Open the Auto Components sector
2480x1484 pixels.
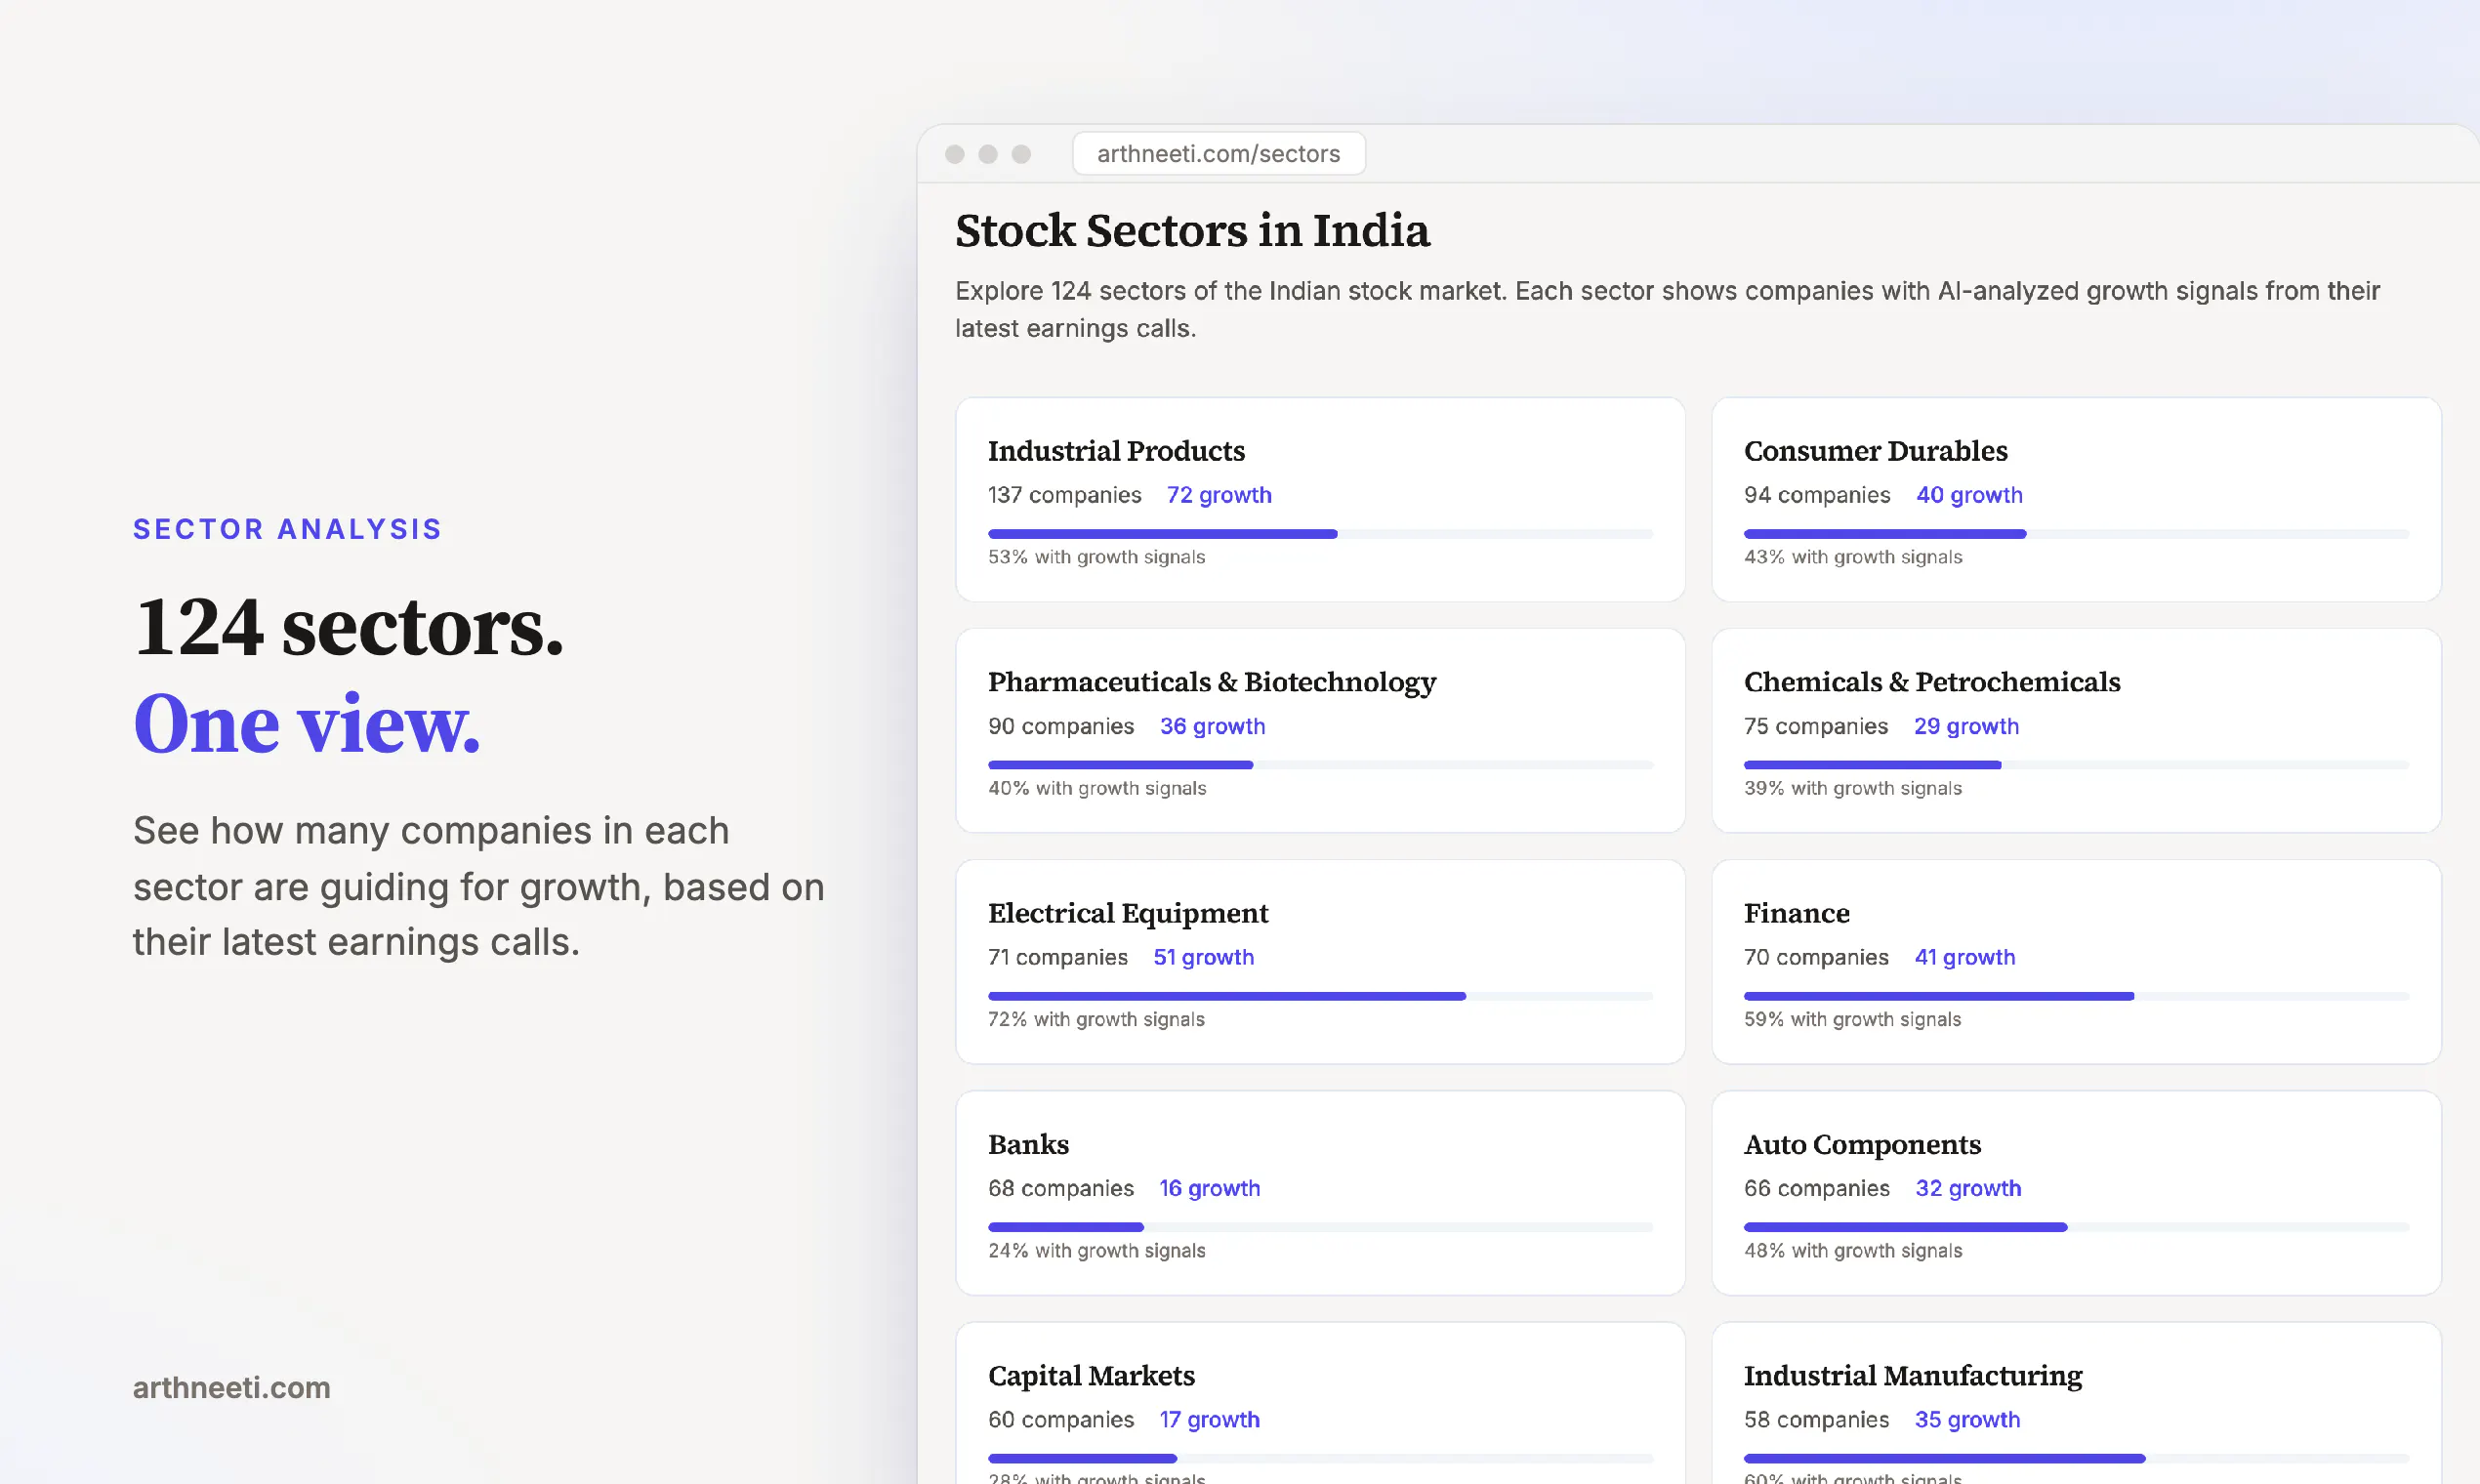2076,1193
